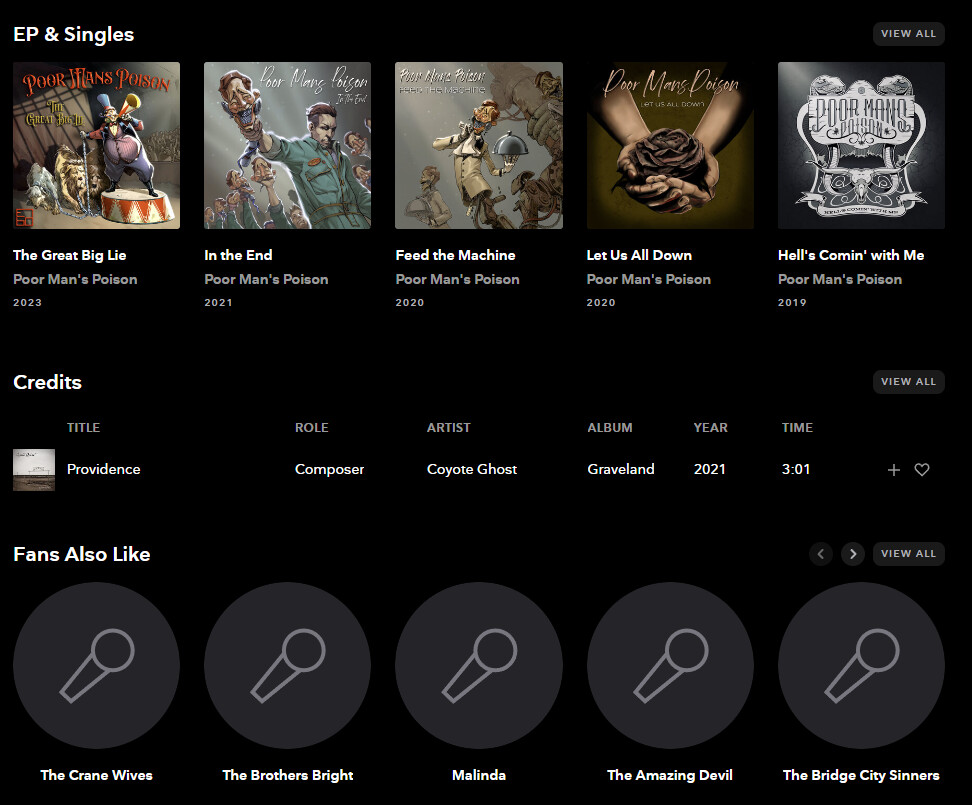Click the 2021 year cell for Providence
This screenshot has height=805, width=972.
click(710, 469)
